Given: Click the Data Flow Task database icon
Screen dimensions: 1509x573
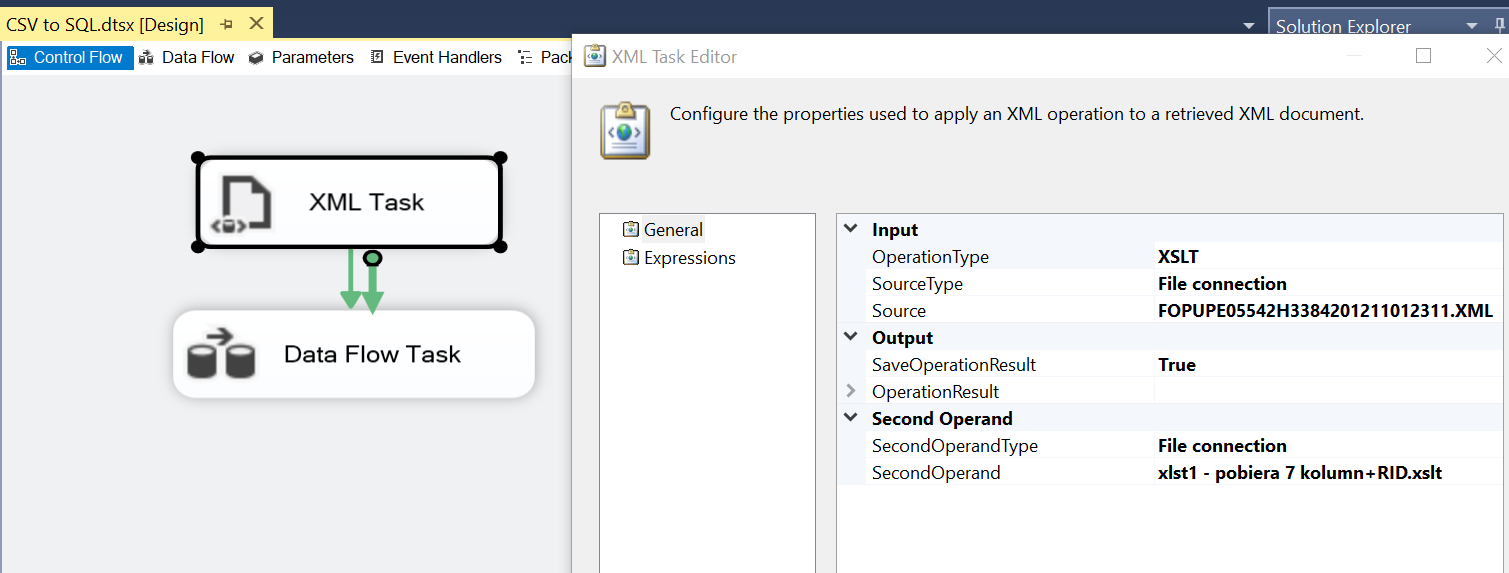Looking at the screenshot, I should 221,352.
